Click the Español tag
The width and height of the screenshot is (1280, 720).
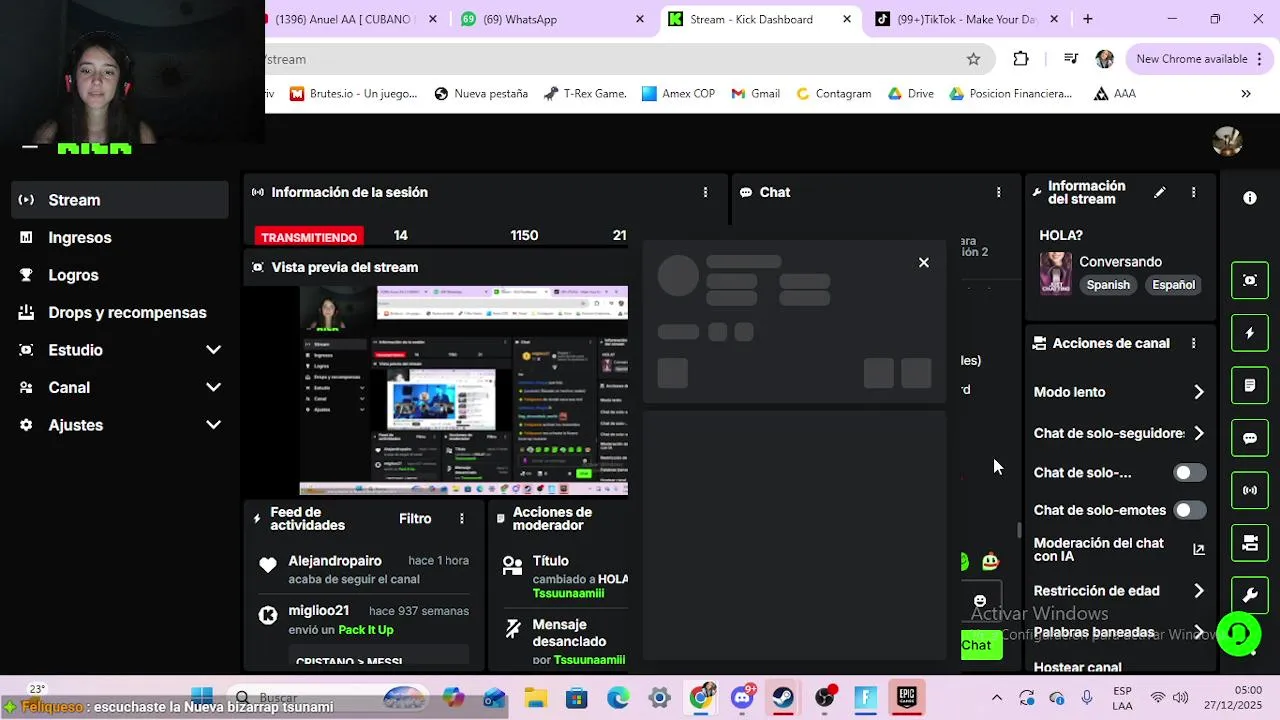[1173, 285]
